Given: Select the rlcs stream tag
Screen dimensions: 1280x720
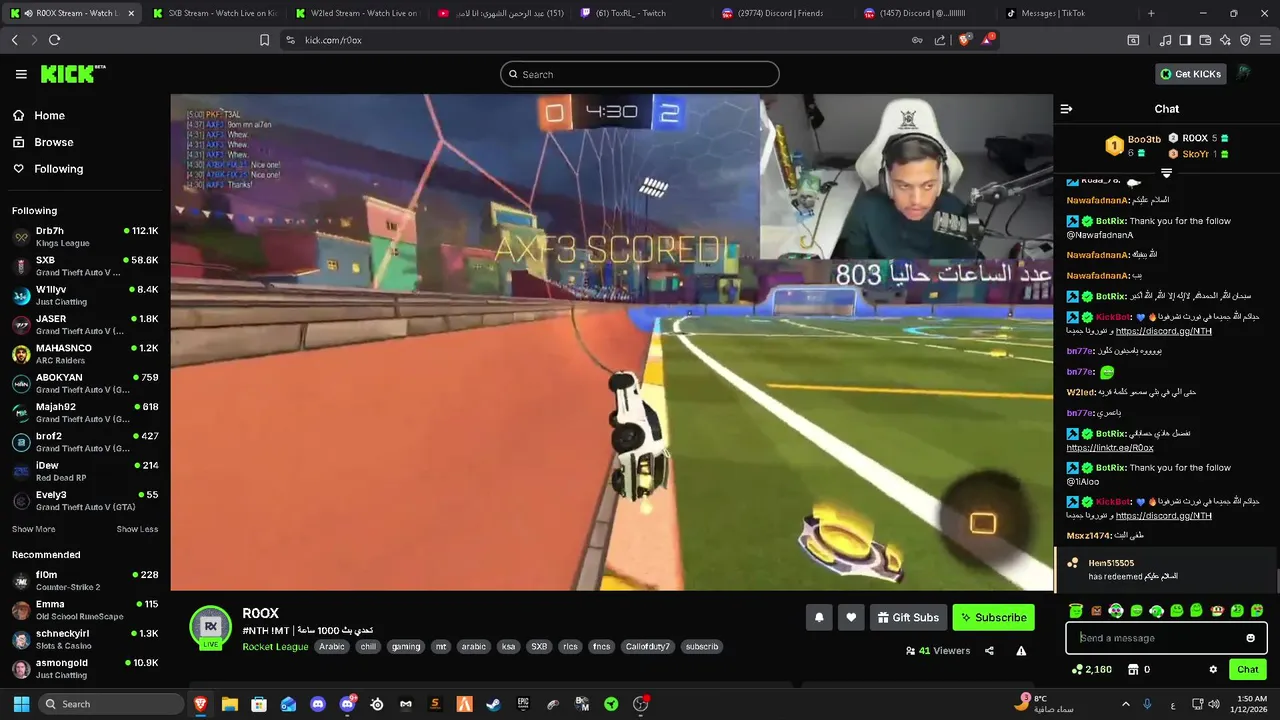Looking at the screenshot, I should (x=569, y=647).
